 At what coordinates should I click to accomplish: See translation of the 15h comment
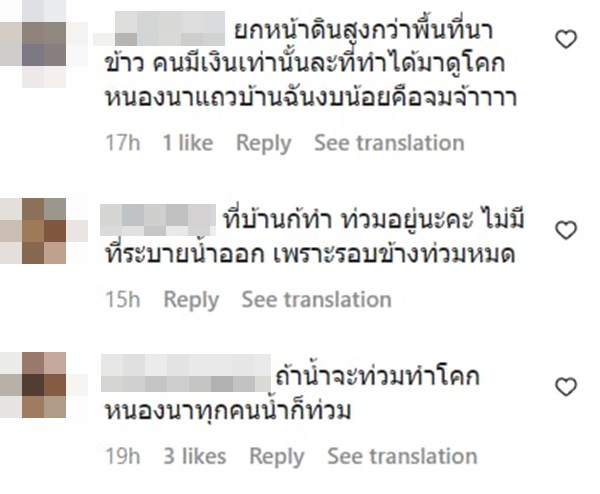click(x=316, y=299)
